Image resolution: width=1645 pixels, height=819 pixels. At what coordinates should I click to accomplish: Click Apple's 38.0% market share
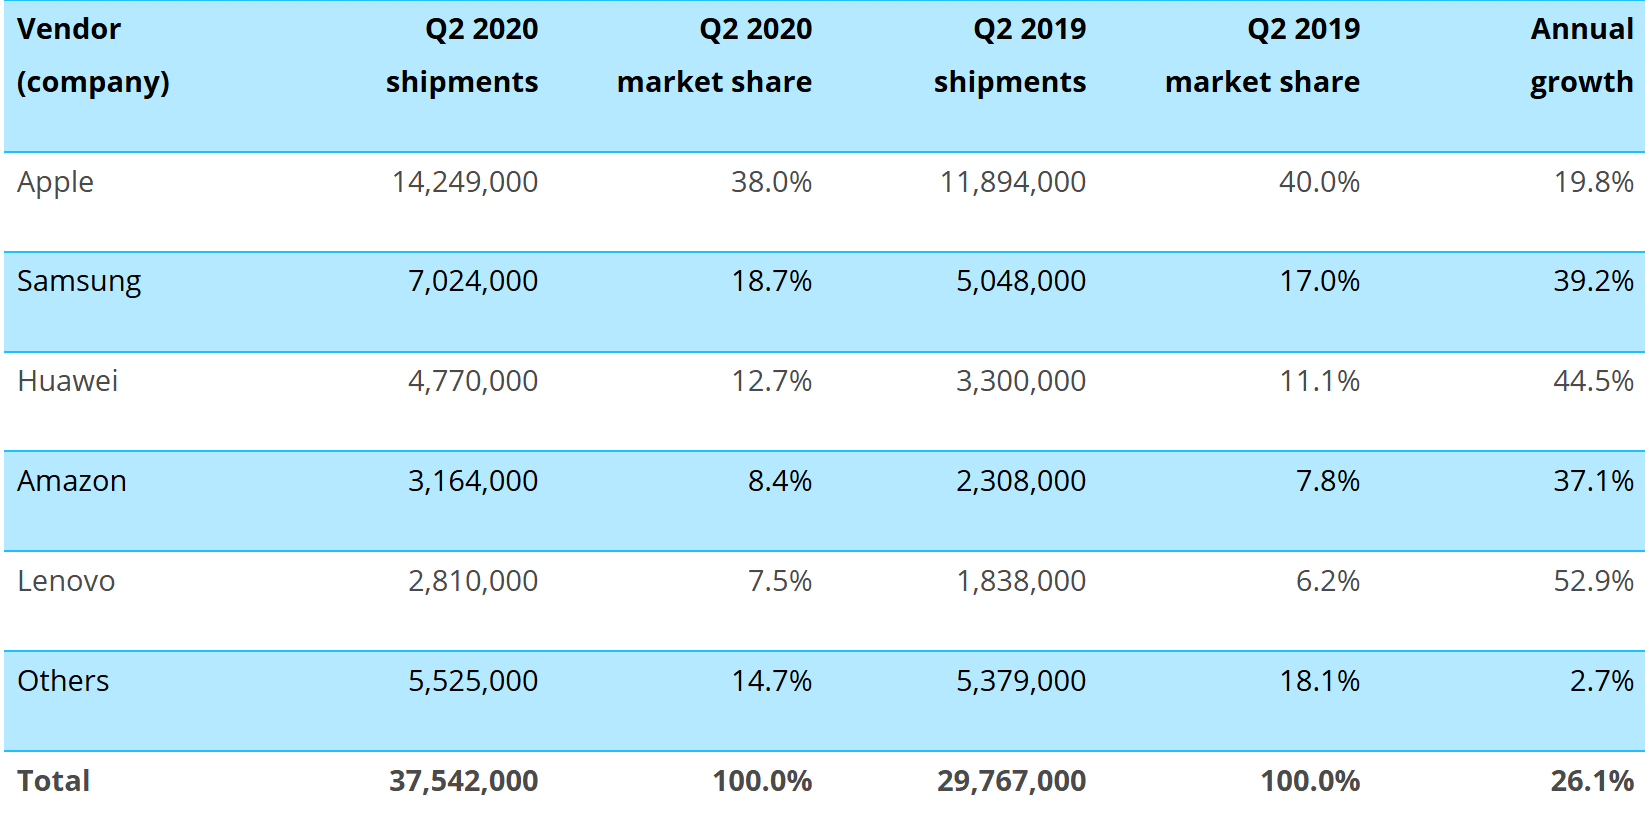[x=771, y=182]
